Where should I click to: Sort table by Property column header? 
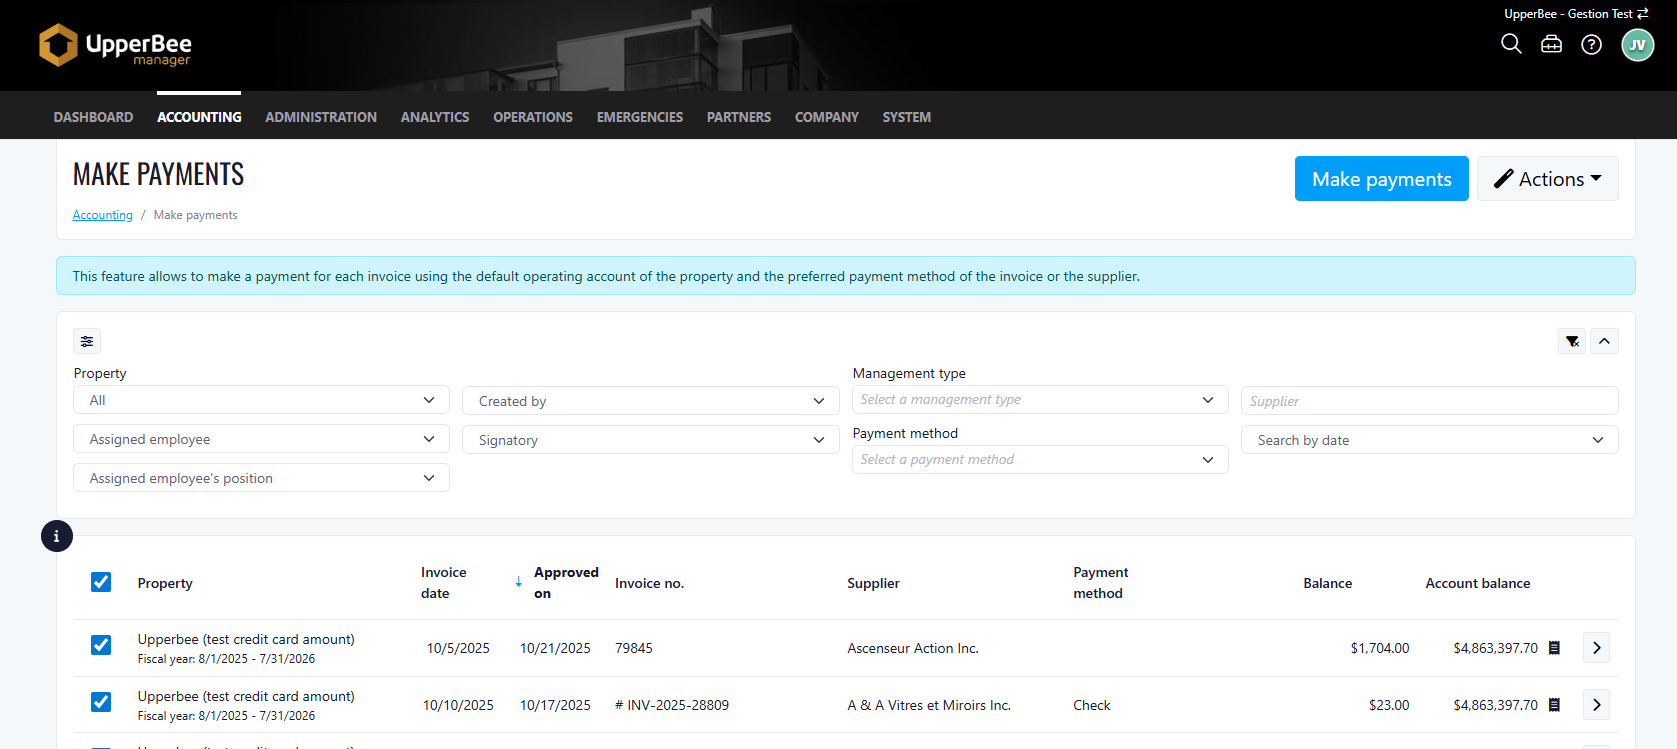click(x=165, y=583)
